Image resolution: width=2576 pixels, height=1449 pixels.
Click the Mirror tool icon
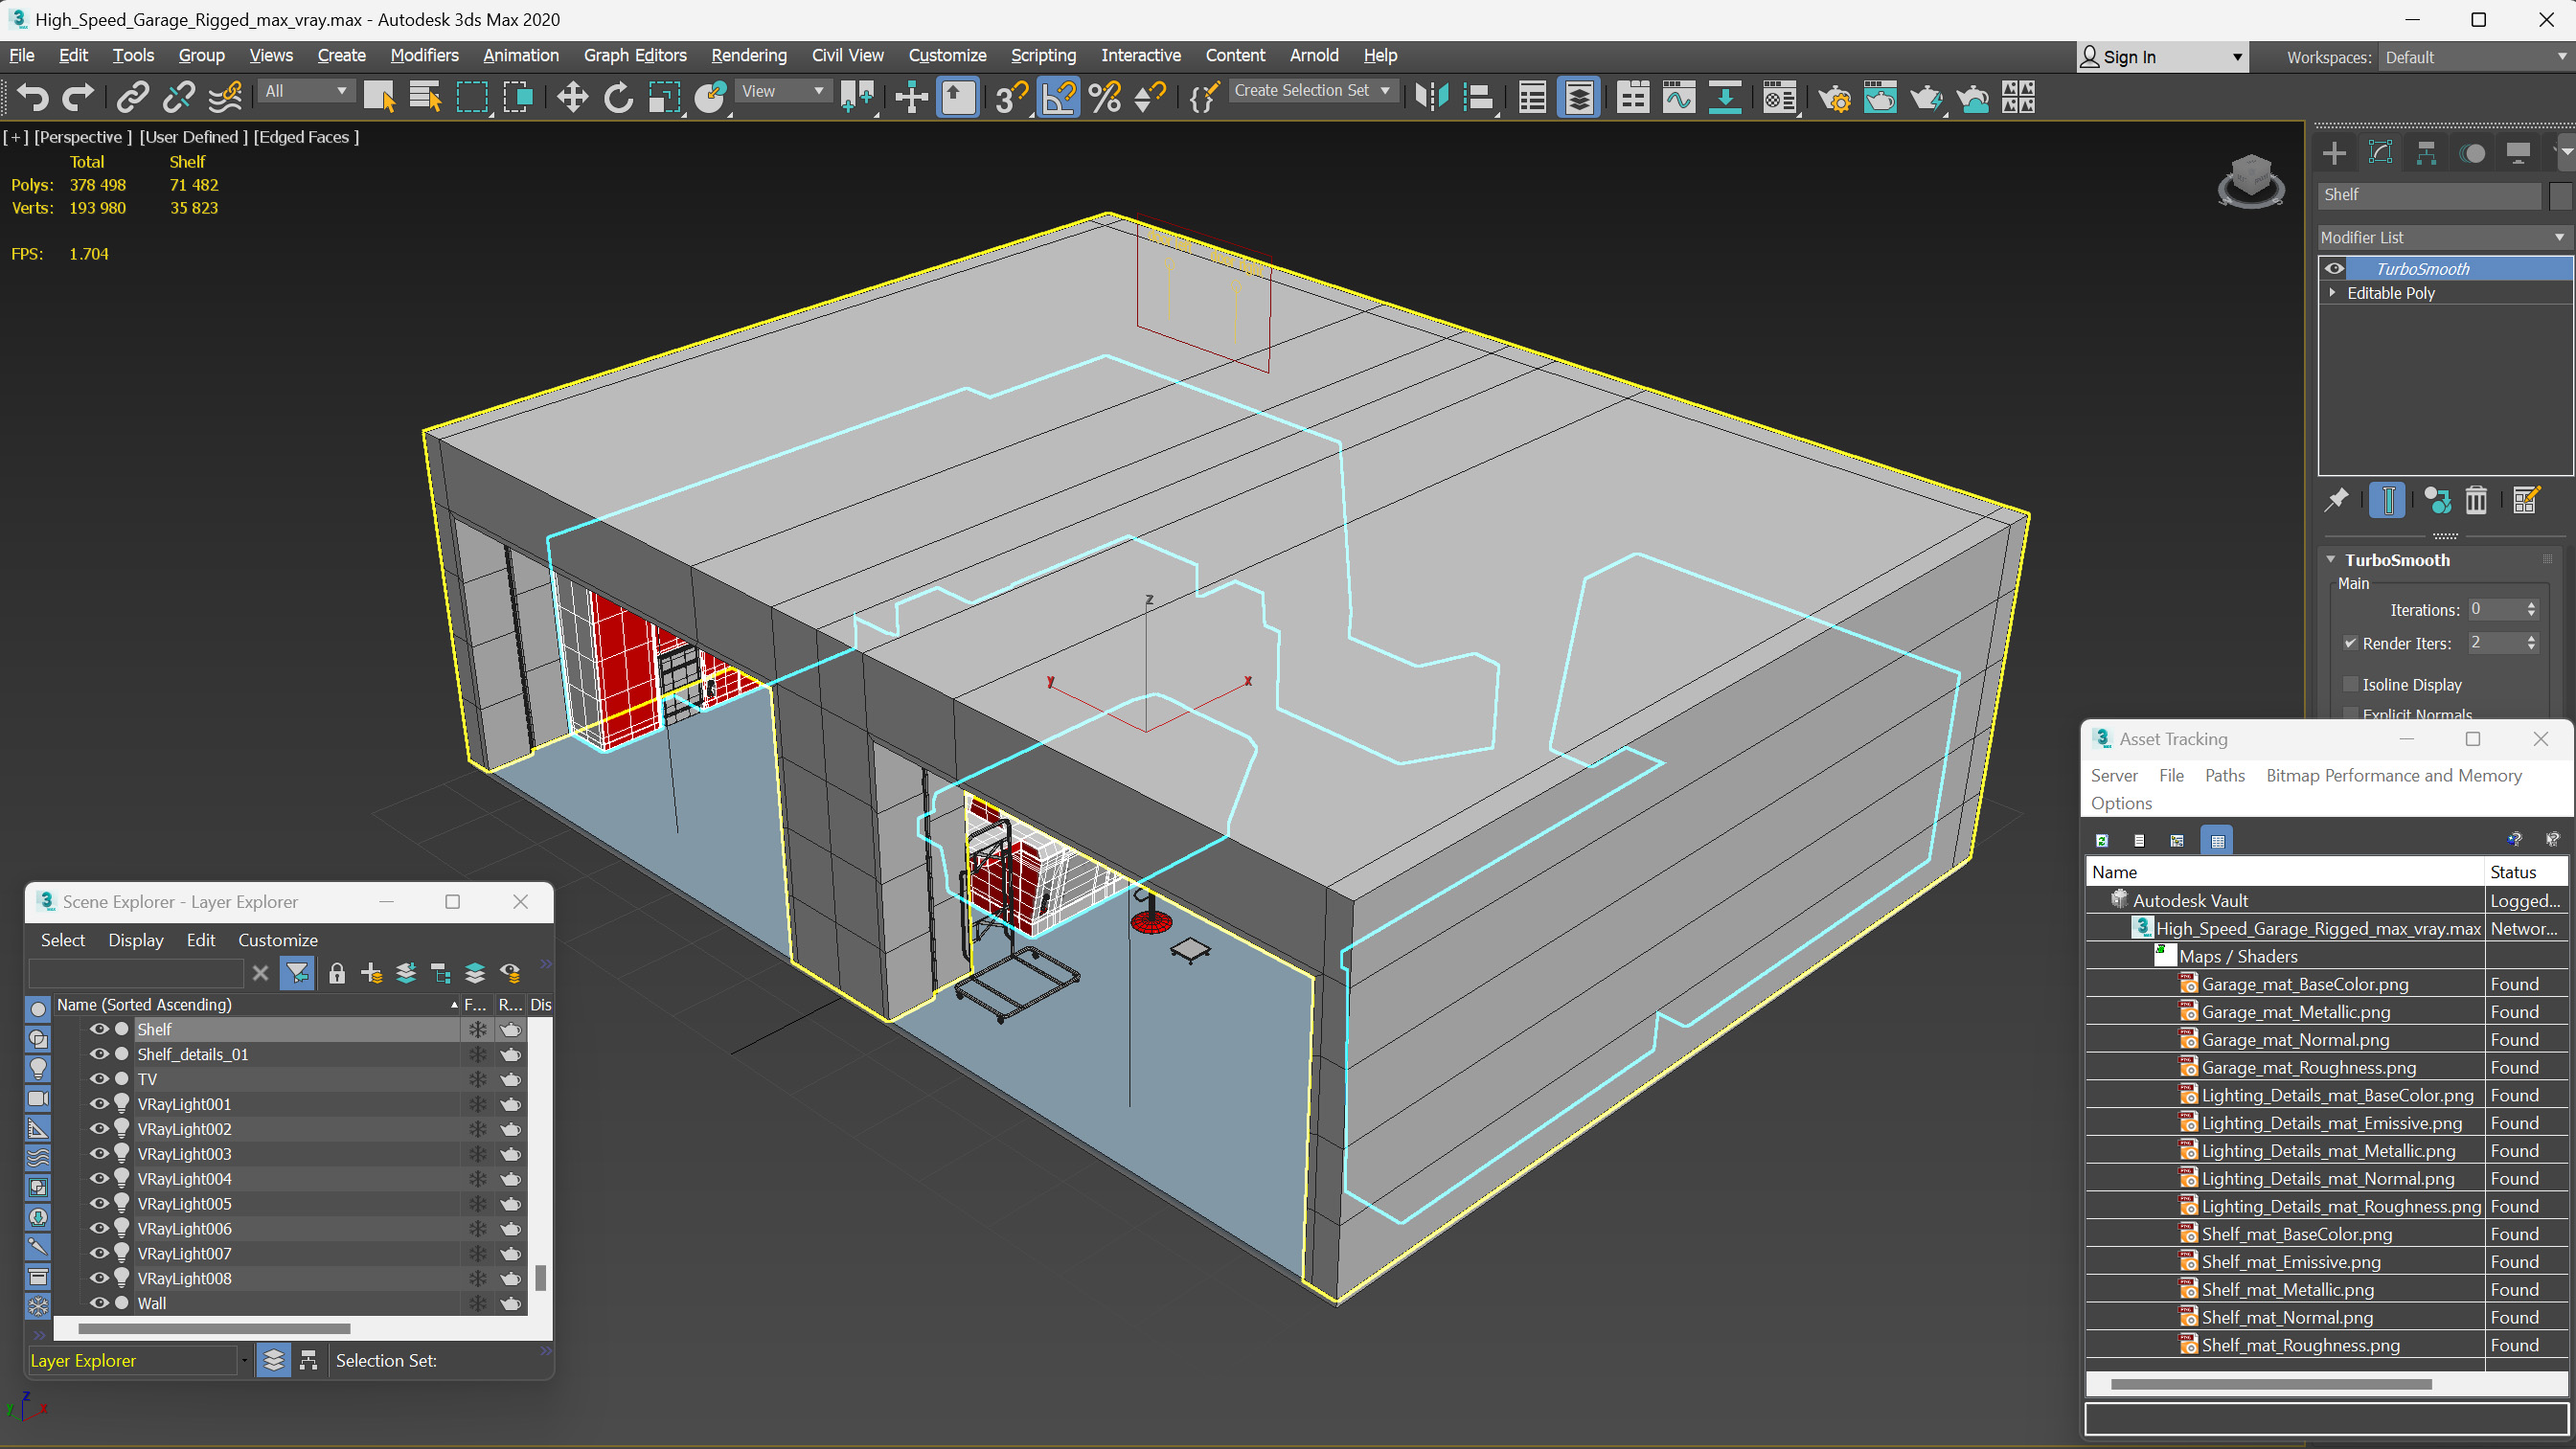point(1432,97)
